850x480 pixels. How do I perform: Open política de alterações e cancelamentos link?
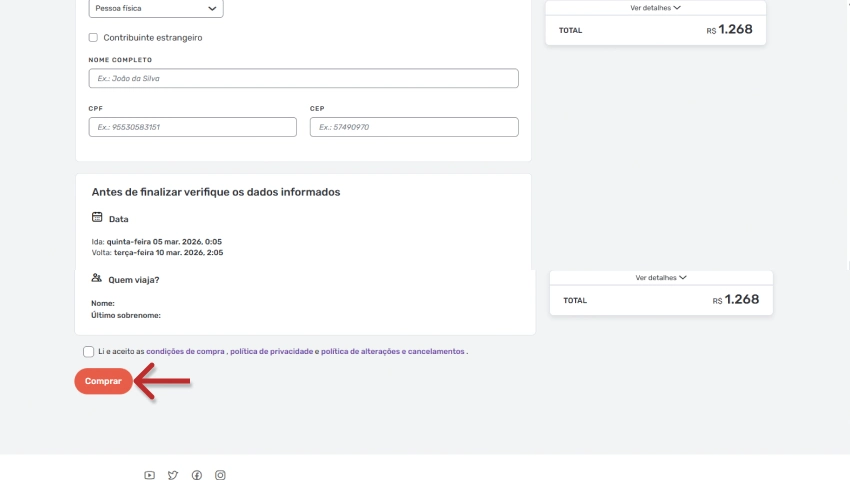click(x=393, y=352)
